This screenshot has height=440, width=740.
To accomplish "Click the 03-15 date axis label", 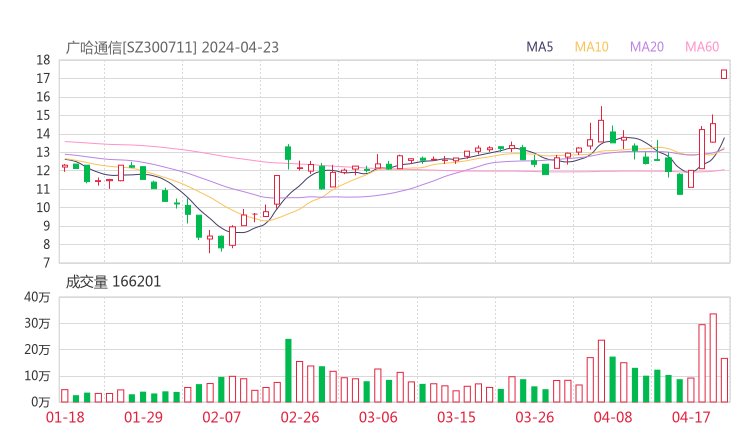I will pyautogui.click(x=456, y=417).
